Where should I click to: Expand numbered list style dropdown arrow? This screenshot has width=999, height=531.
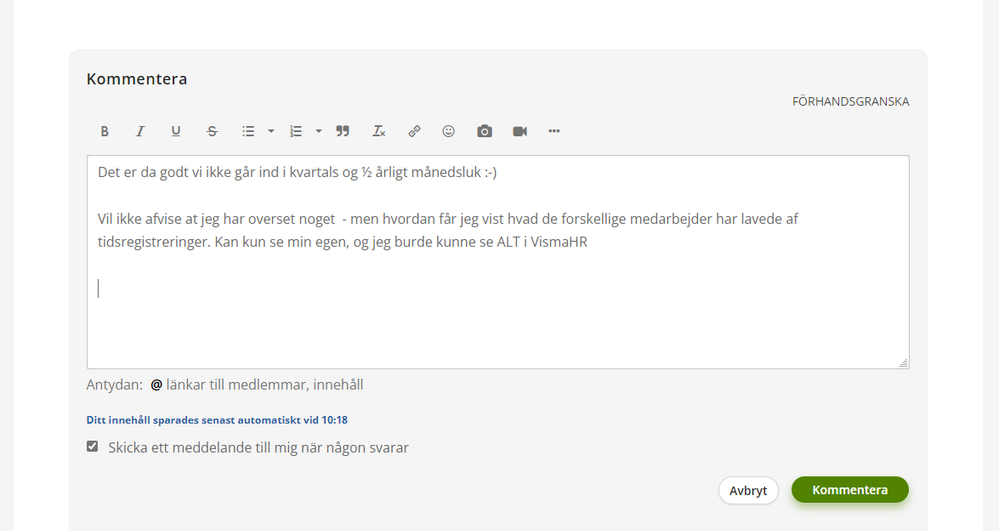click(319, 131)
